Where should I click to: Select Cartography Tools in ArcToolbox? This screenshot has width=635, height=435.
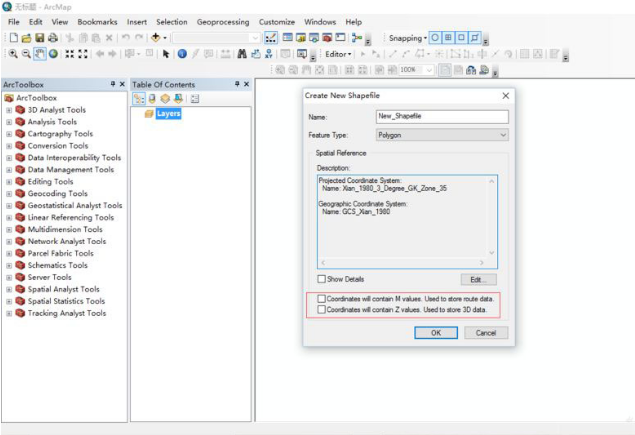tap(60, 134)
